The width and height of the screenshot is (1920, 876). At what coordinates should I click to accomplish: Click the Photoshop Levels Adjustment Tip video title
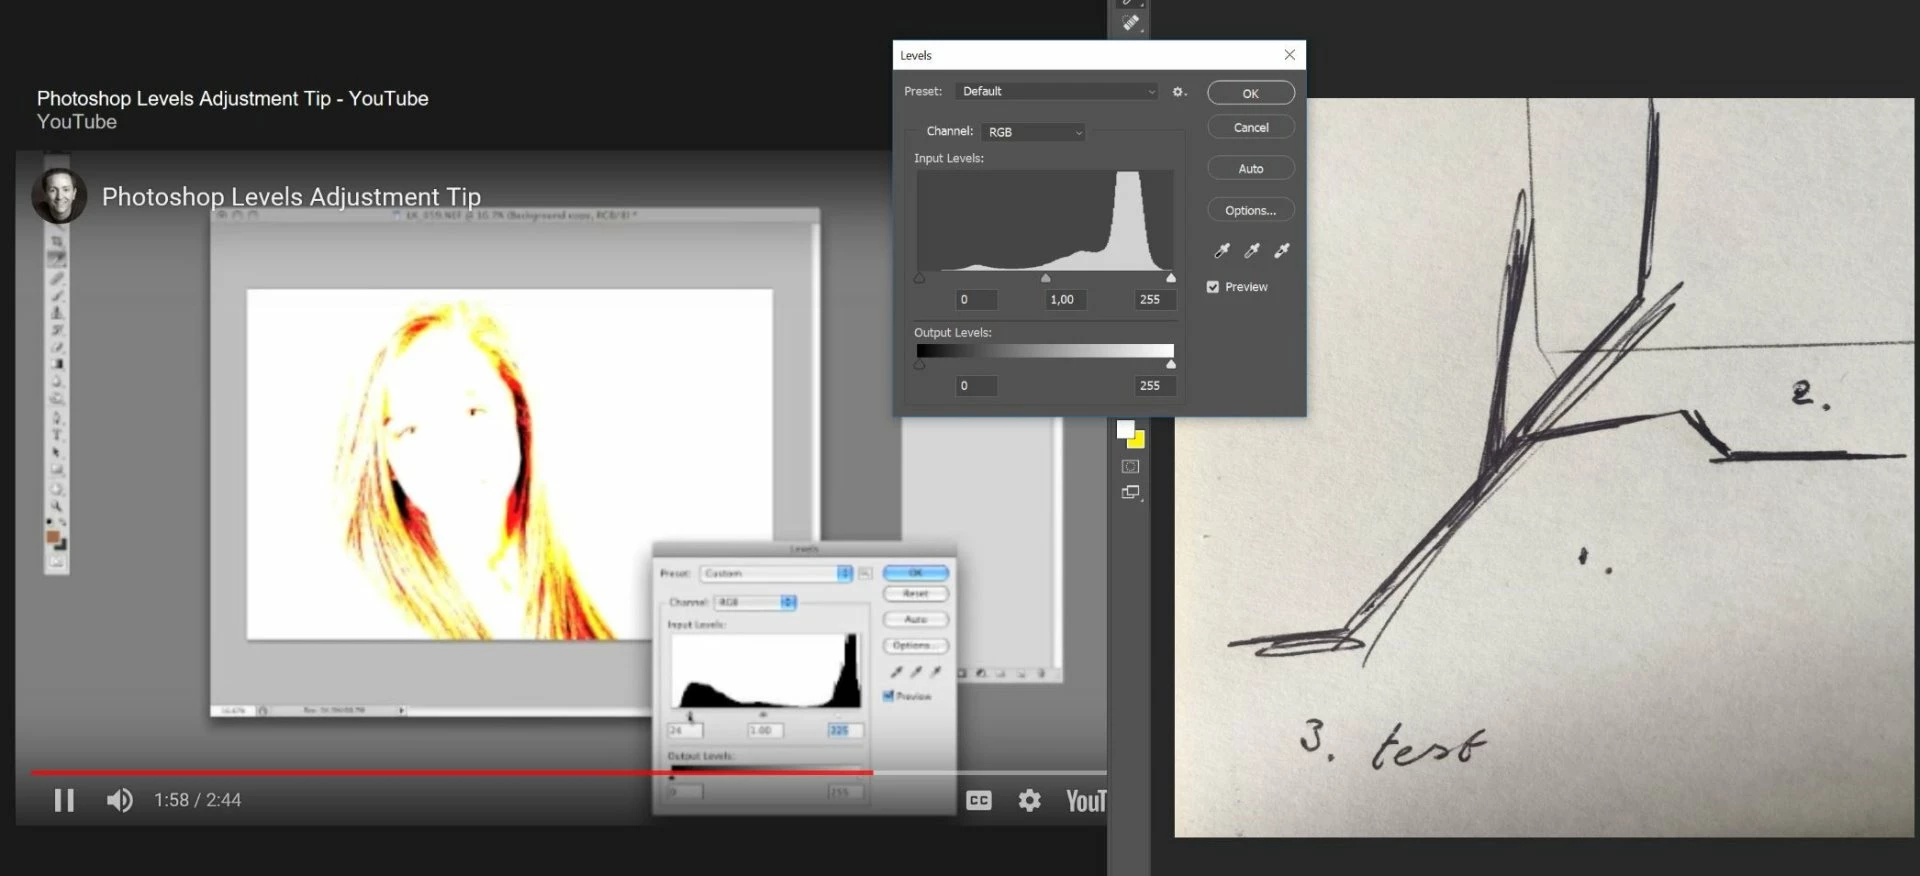[x=291, y=196]
